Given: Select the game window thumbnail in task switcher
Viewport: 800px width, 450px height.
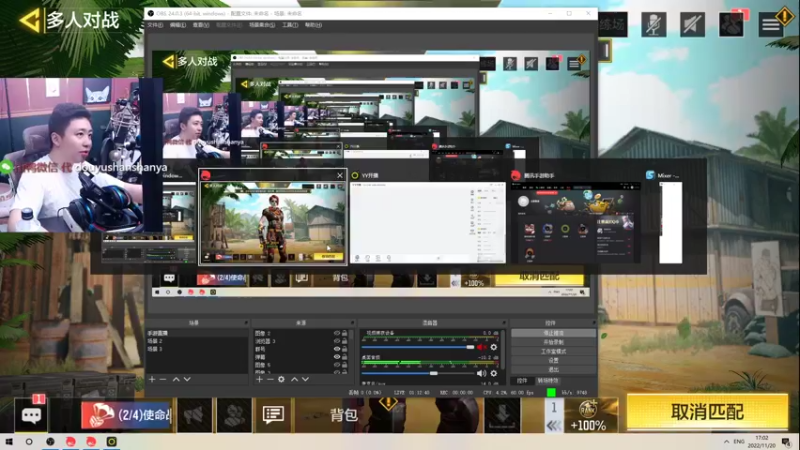Looking at the screenshot, I should tap(273, 222).
